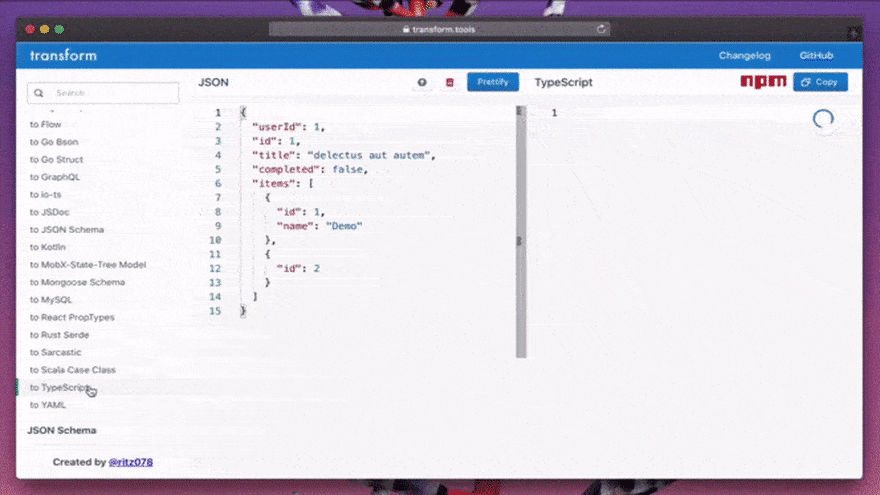Choose to Mongoose Schema
Screen dimensions: 880x495
click(x=77, y=282)
